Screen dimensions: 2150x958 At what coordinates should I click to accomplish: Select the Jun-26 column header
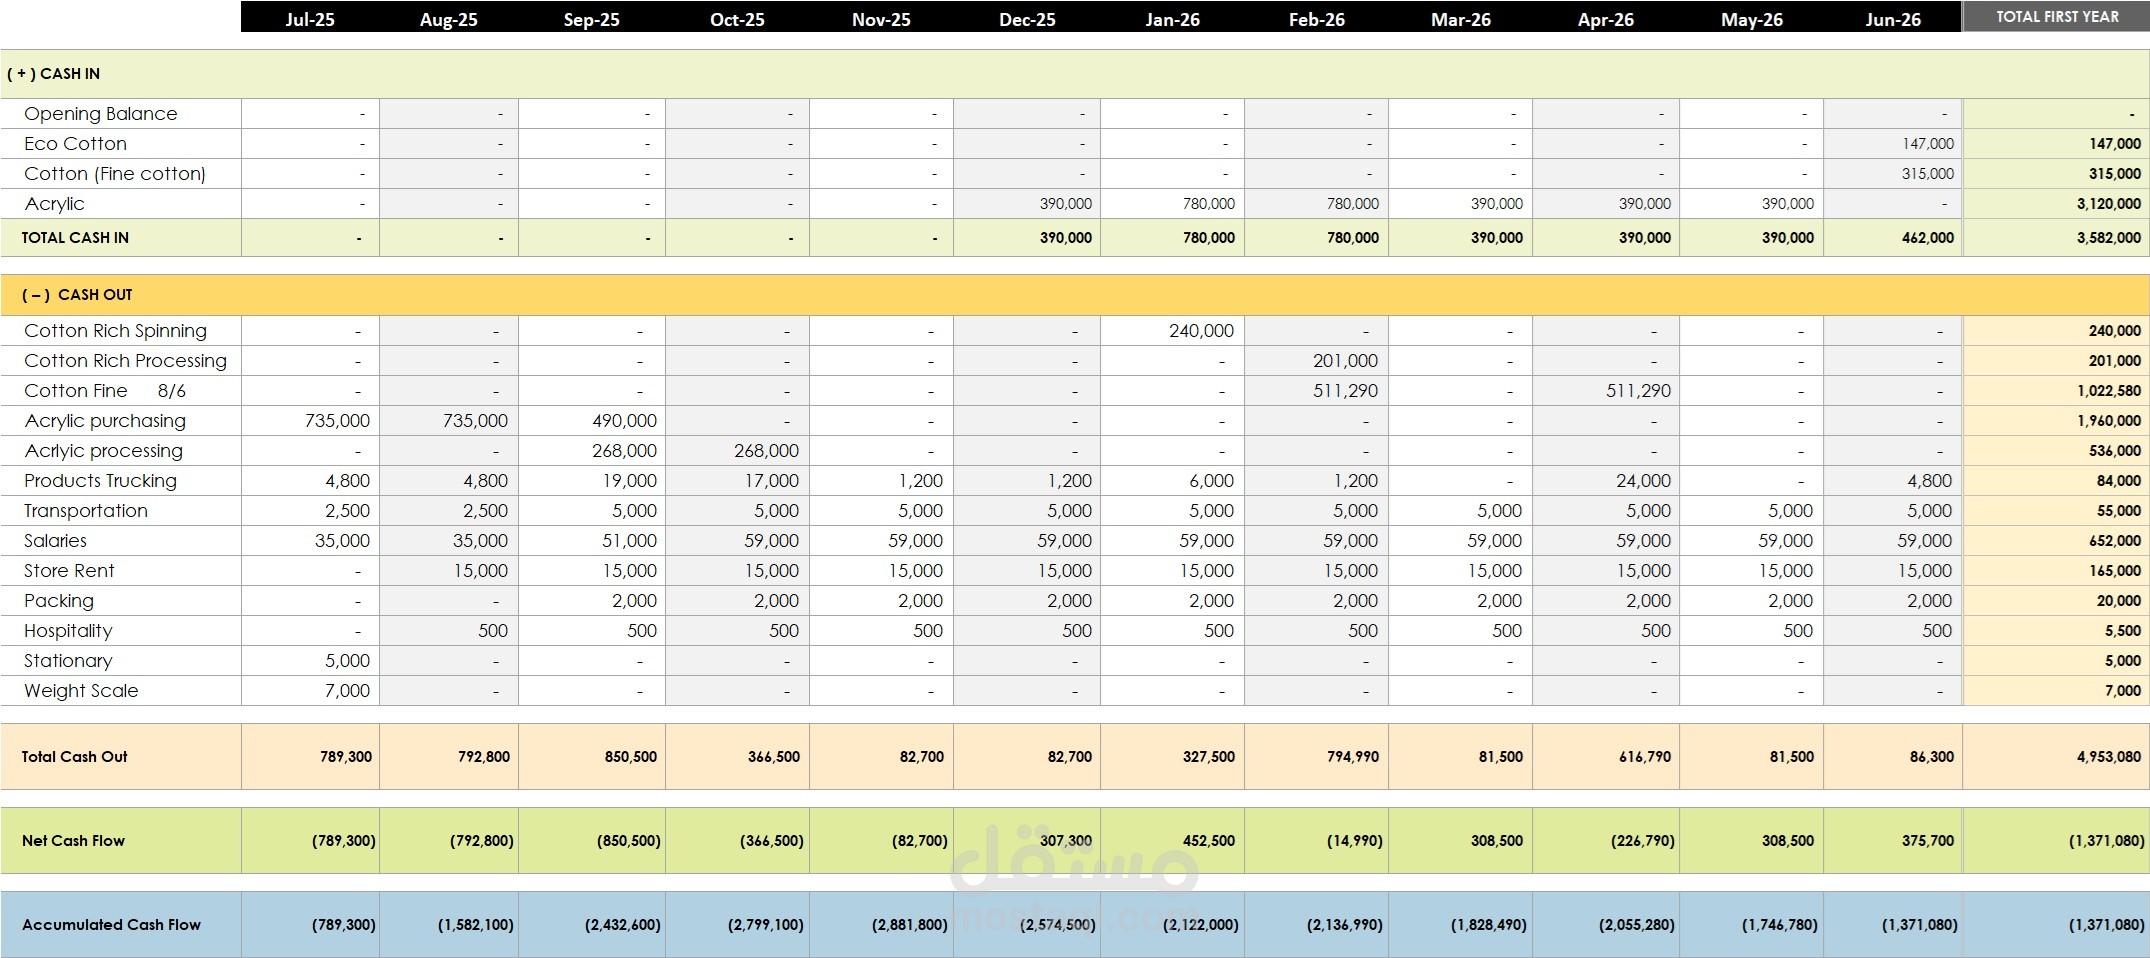[x=1893, y=19]
